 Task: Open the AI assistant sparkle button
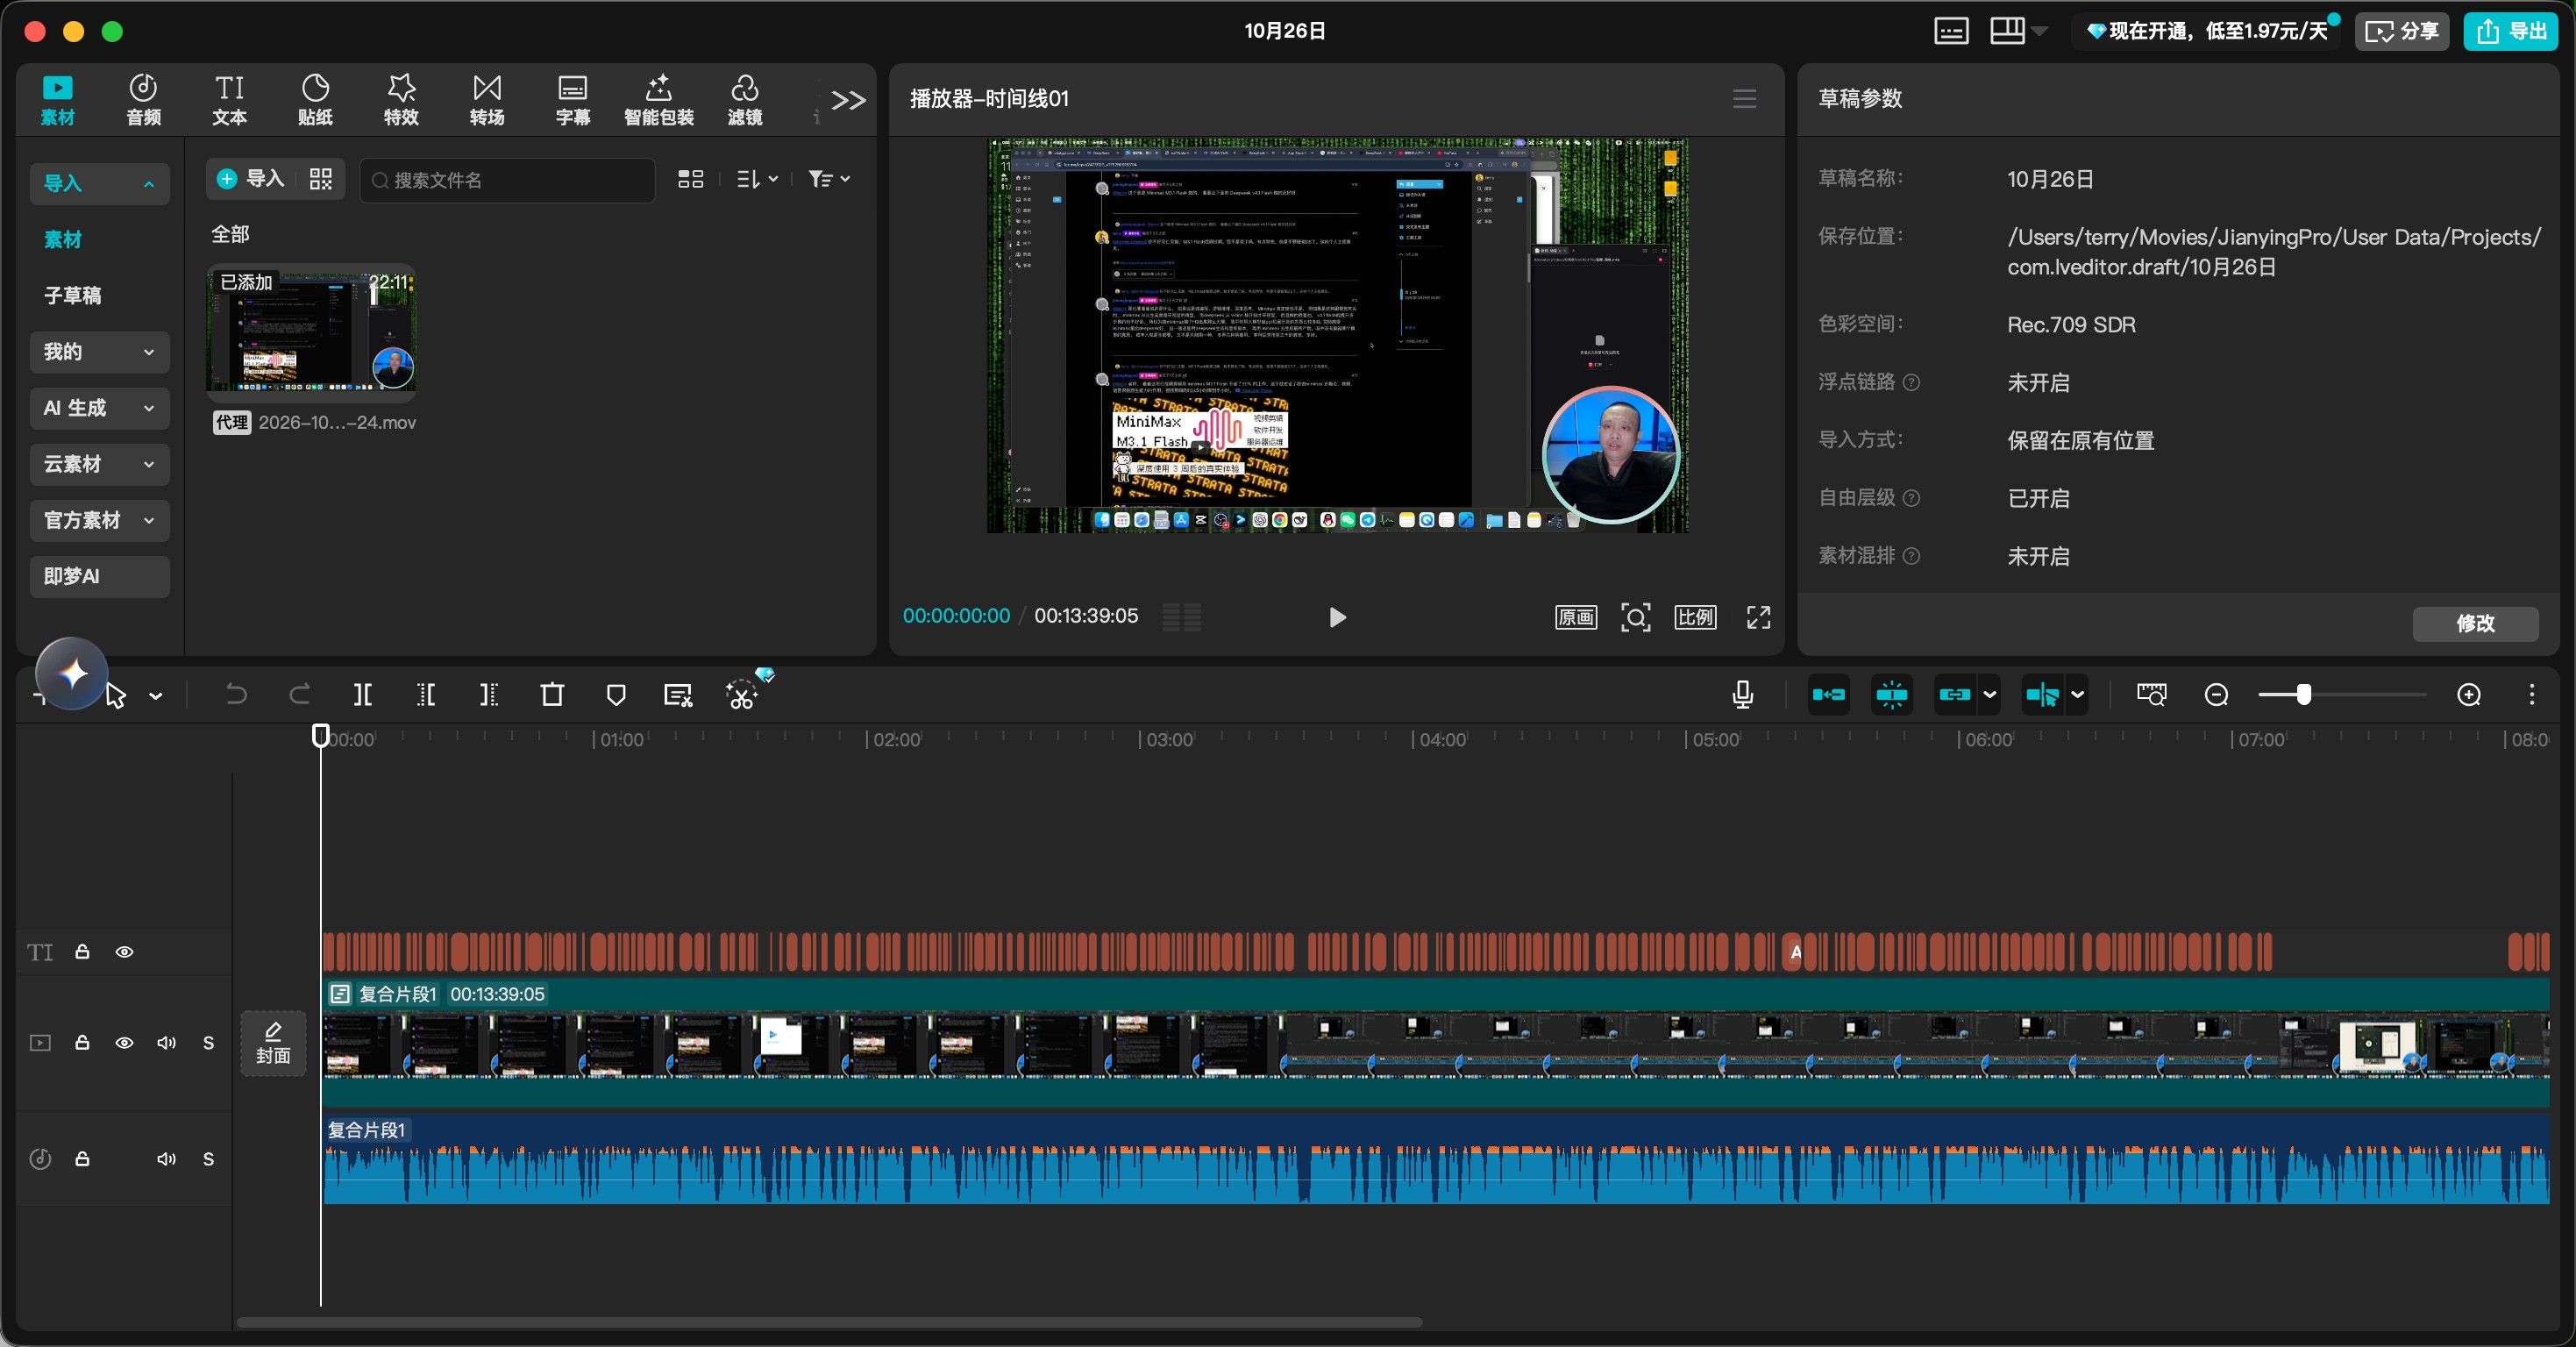pyautogui.click(x=72, y=674)
